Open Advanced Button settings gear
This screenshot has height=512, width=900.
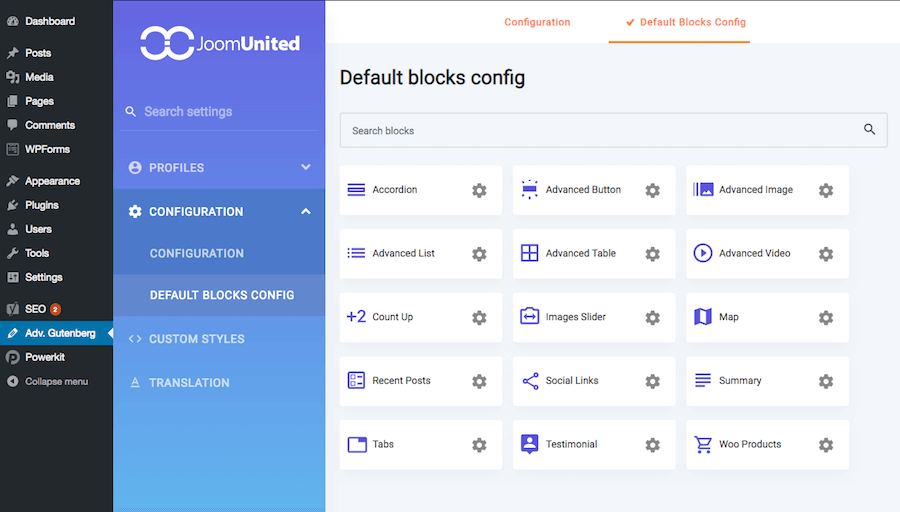653,191
